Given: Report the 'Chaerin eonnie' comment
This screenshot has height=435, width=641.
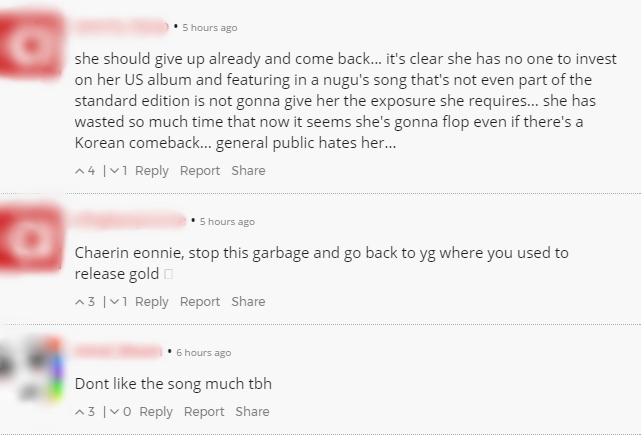Looking at the screenshot, I should [200, 302].
